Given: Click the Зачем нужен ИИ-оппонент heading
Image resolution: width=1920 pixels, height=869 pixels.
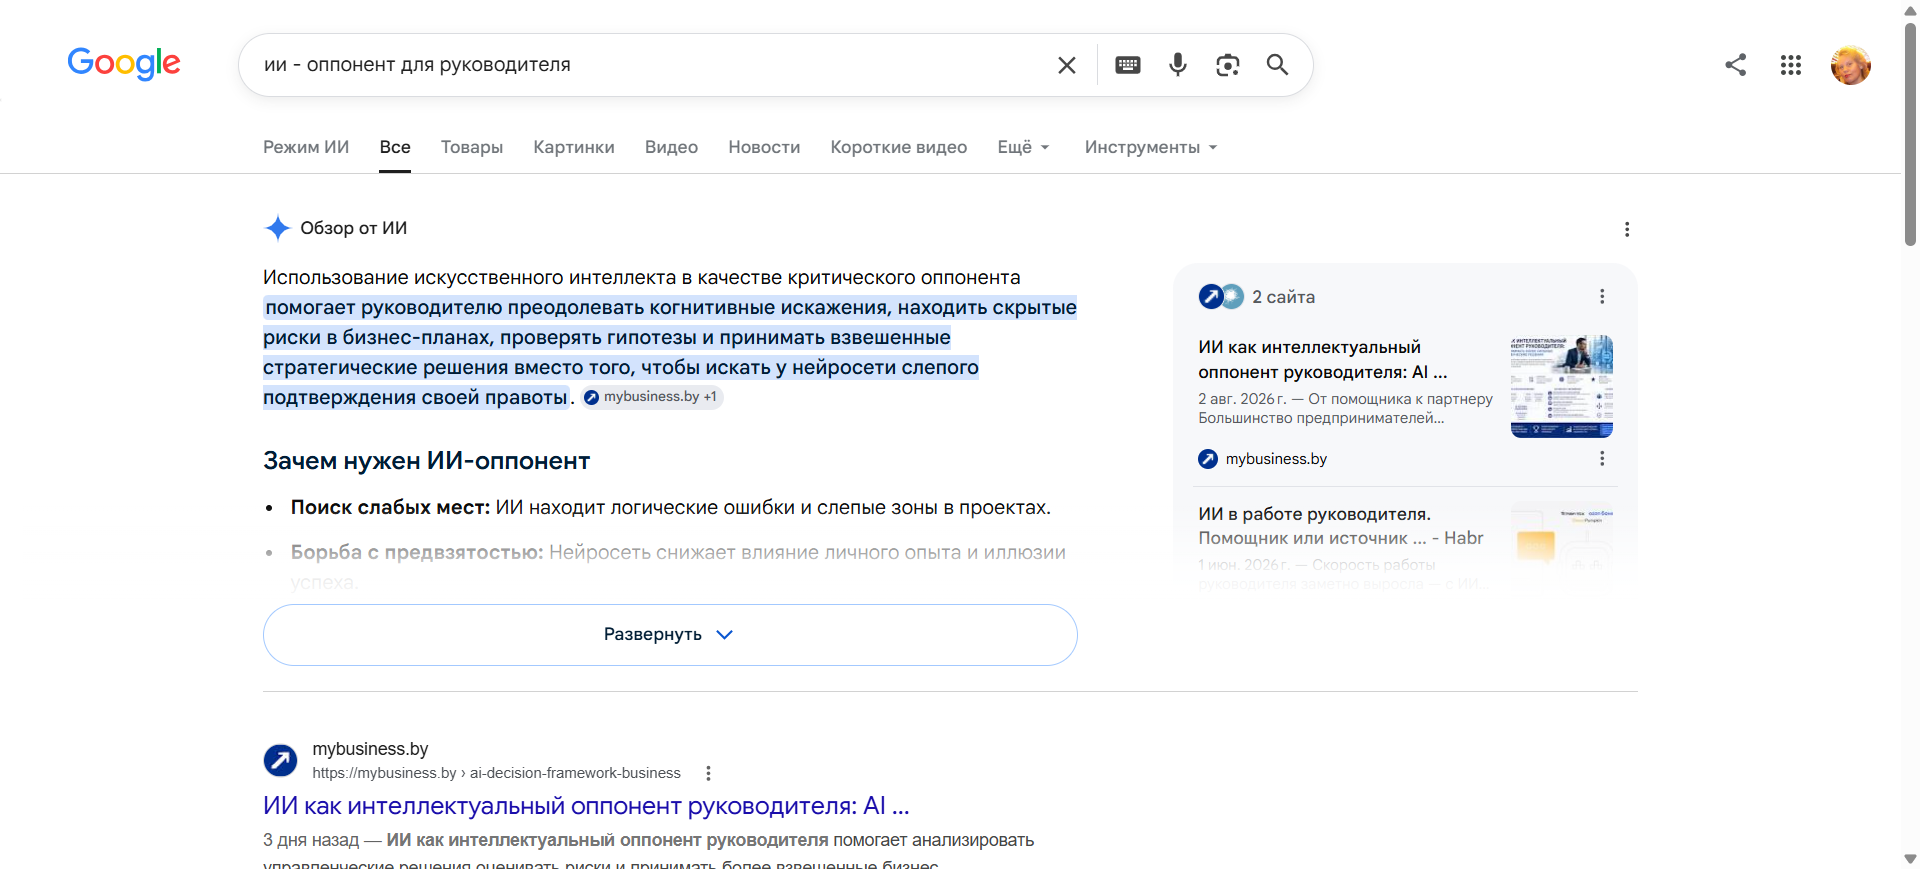Looking at the screenshot, I should [426, 461].
